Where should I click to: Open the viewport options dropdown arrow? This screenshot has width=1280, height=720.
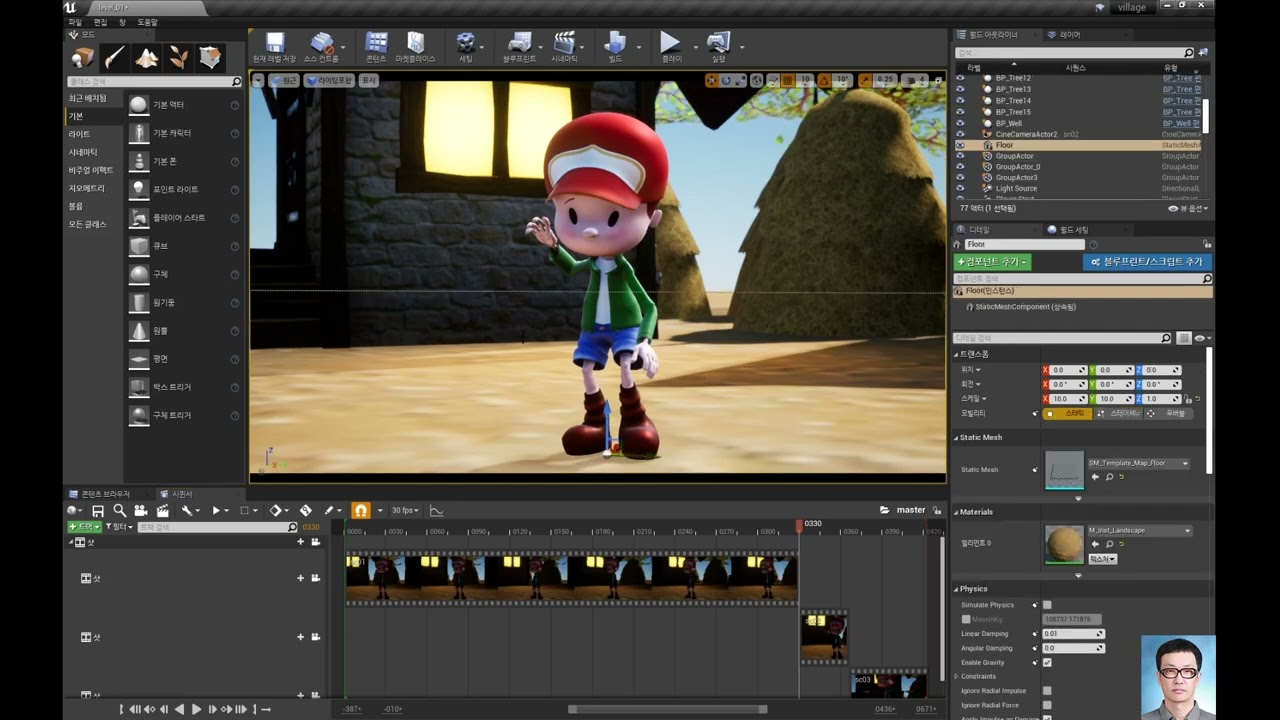[257, 80]
